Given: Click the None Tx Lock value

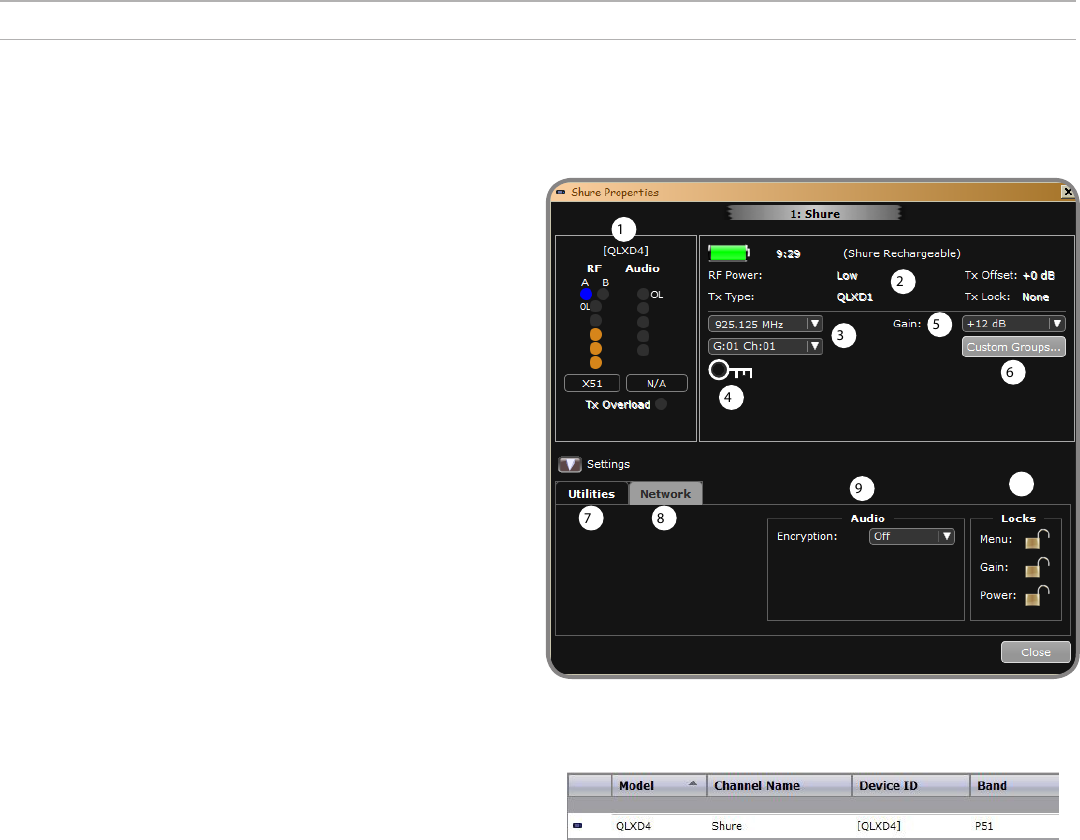Looking at the screenshot, I should coord(1035,297).
